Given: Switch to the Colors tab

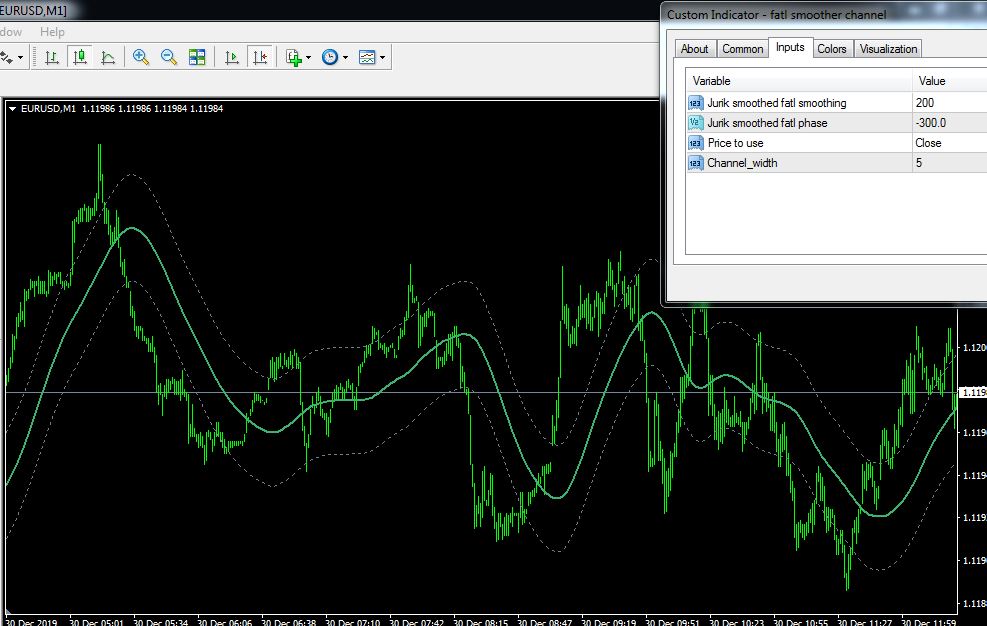Looking at the screenshot, I should (x=831, y=48).
